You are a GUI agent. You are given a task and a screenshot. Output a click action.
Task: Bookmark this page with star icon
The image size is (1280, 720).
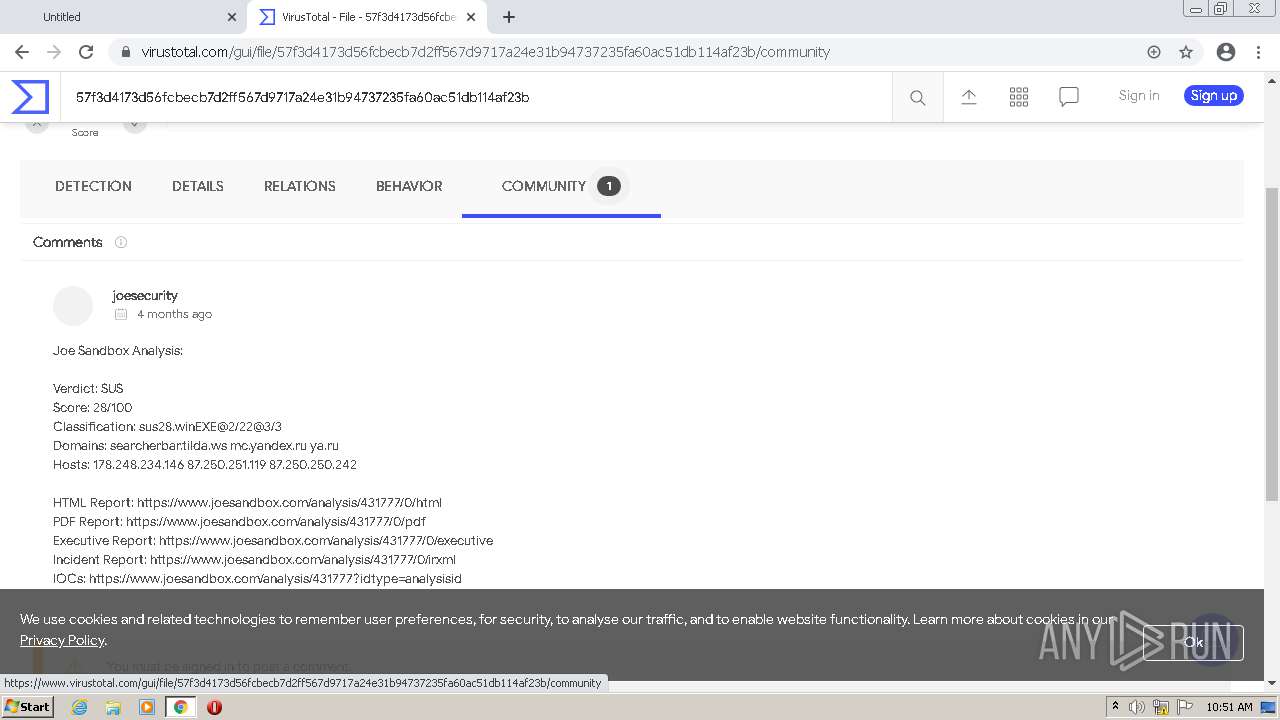pyautogui.click(x=1186, y=52)
